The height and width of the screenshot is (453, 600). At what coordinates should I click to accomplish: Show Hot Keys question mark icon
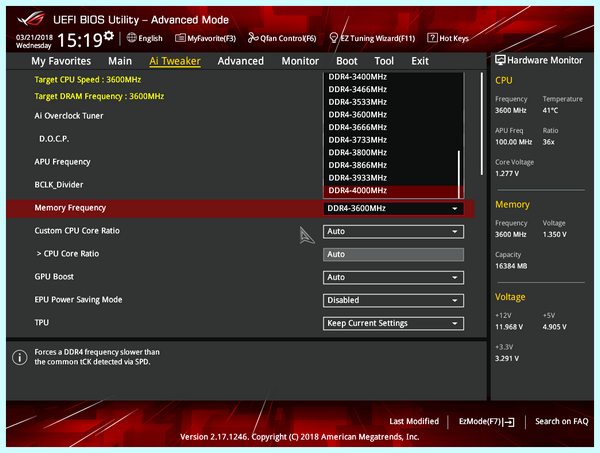click(432, 37)
